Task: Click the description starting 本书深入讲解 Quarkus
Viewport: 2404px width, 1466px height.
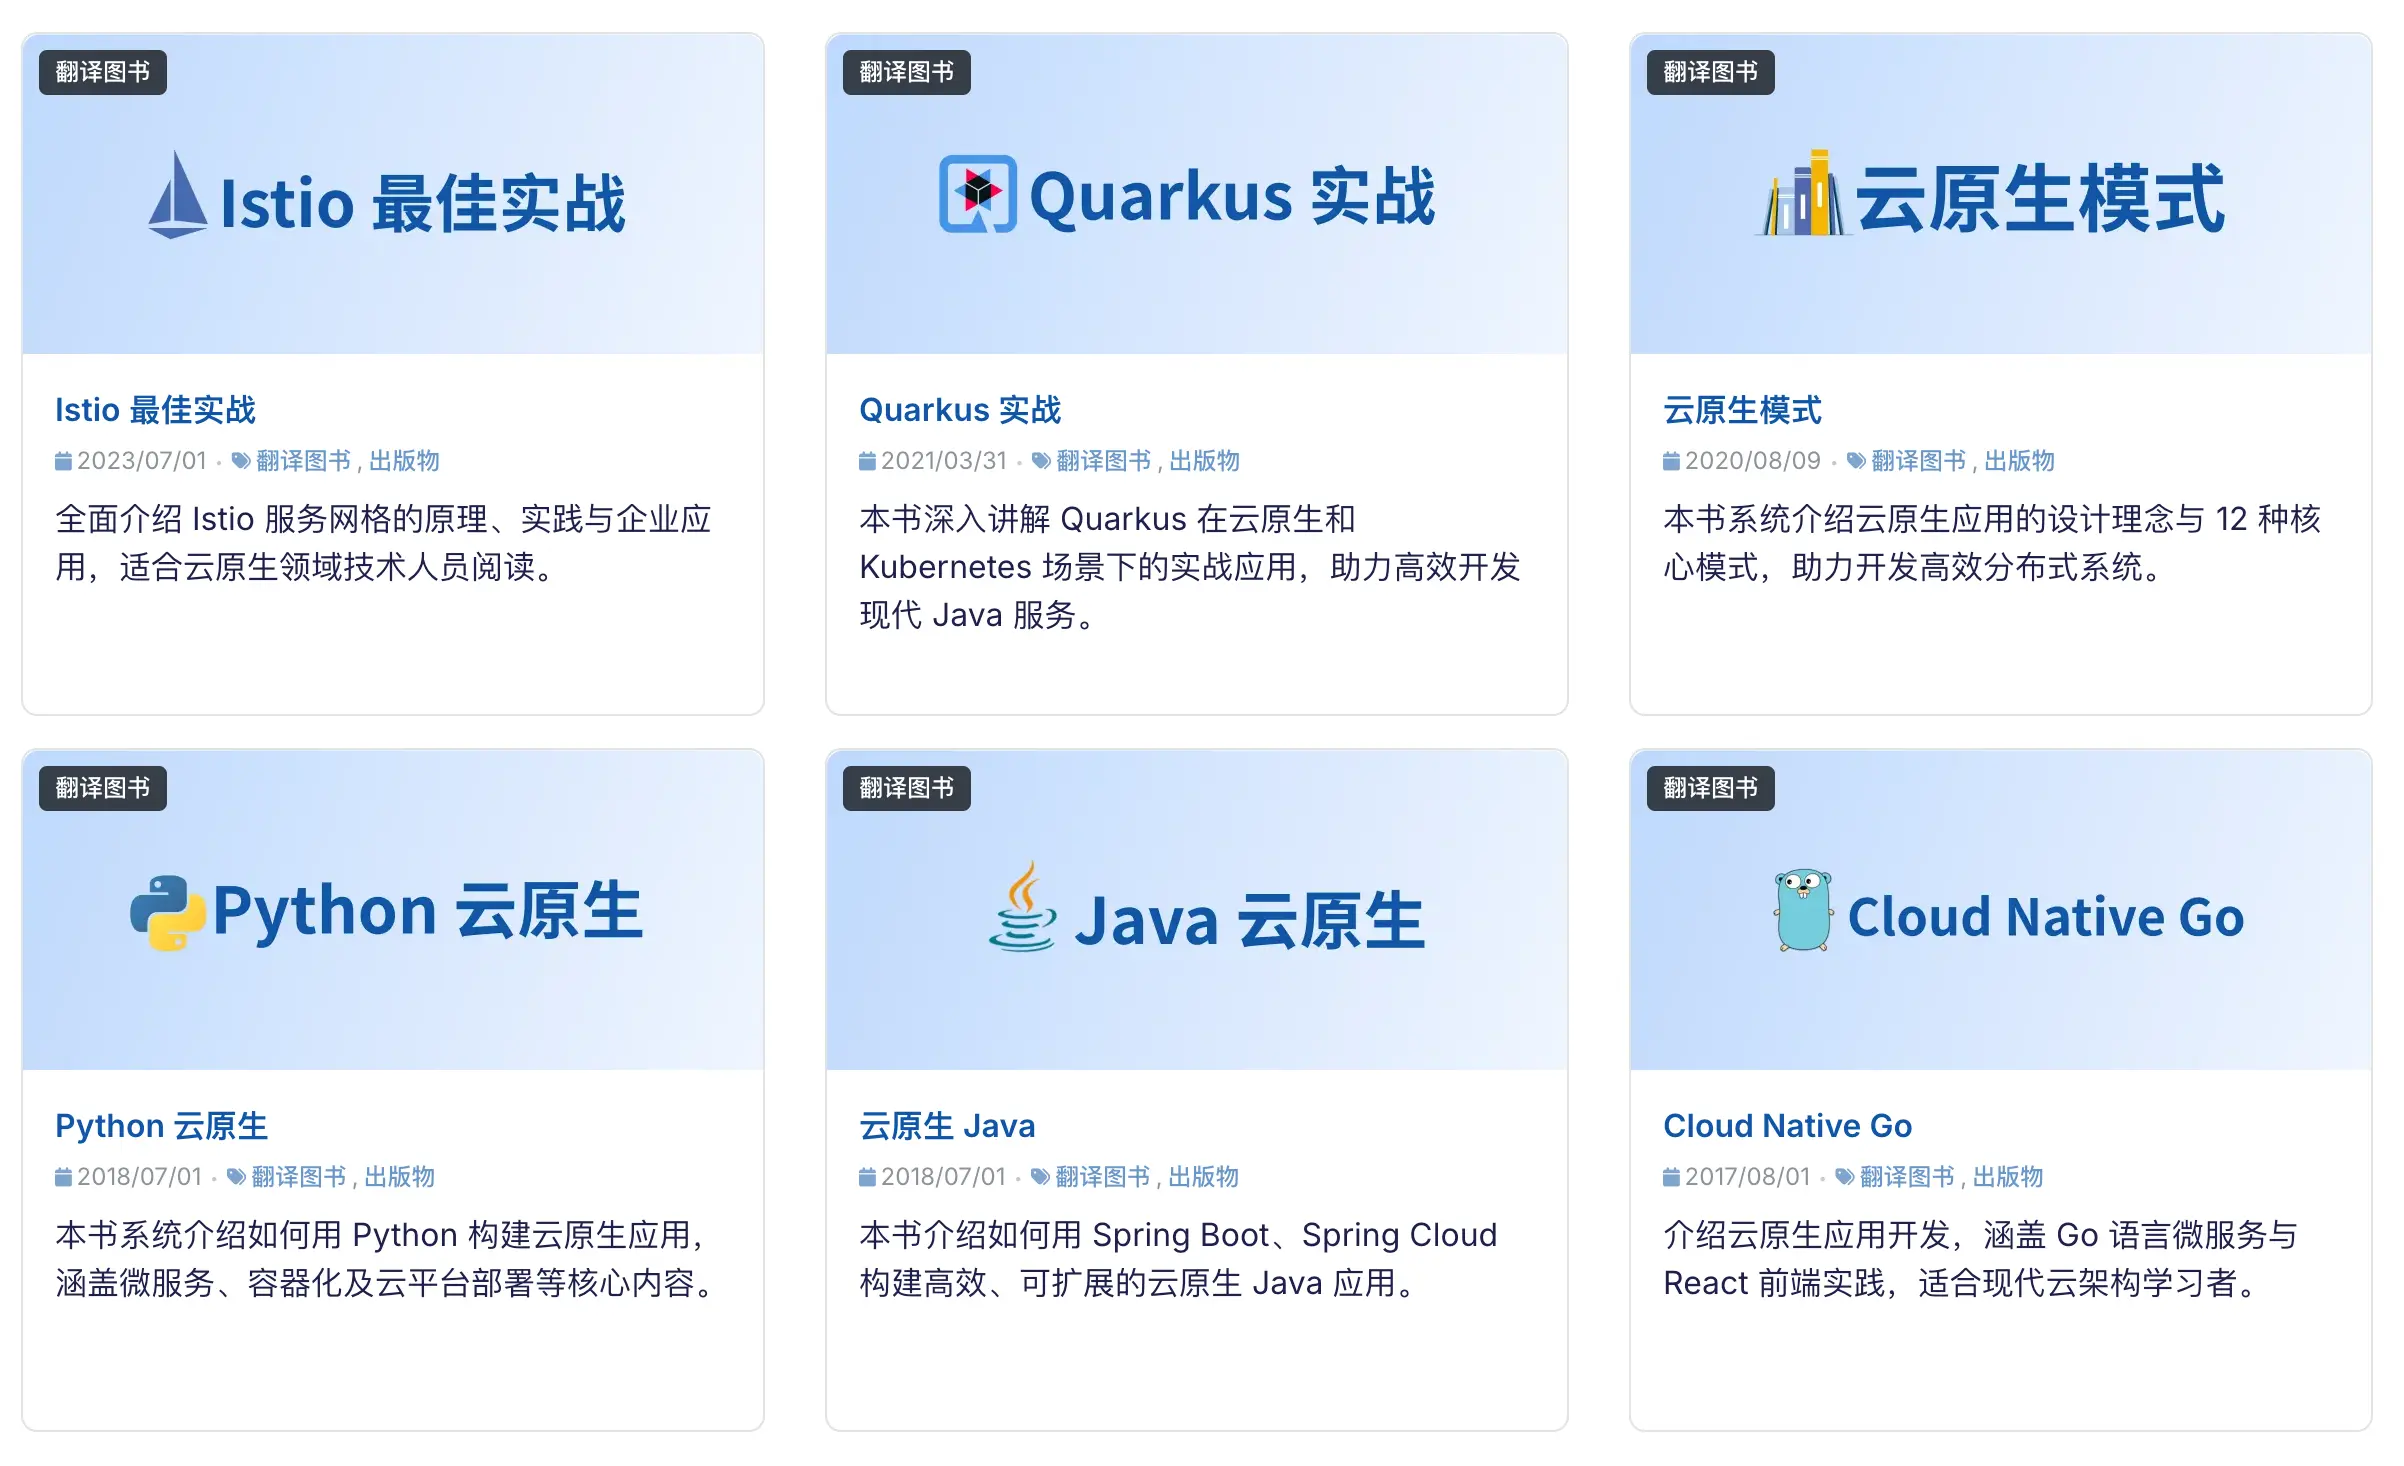Action: point(1190,567)
